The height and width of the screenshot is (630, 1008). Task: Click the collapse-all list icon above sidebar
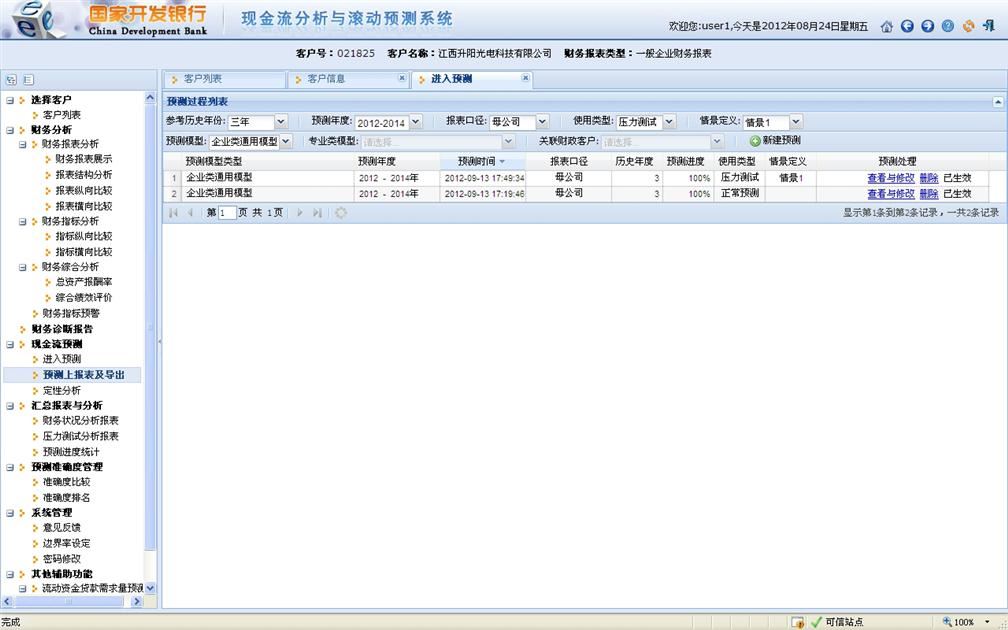(x=28, y=80)
